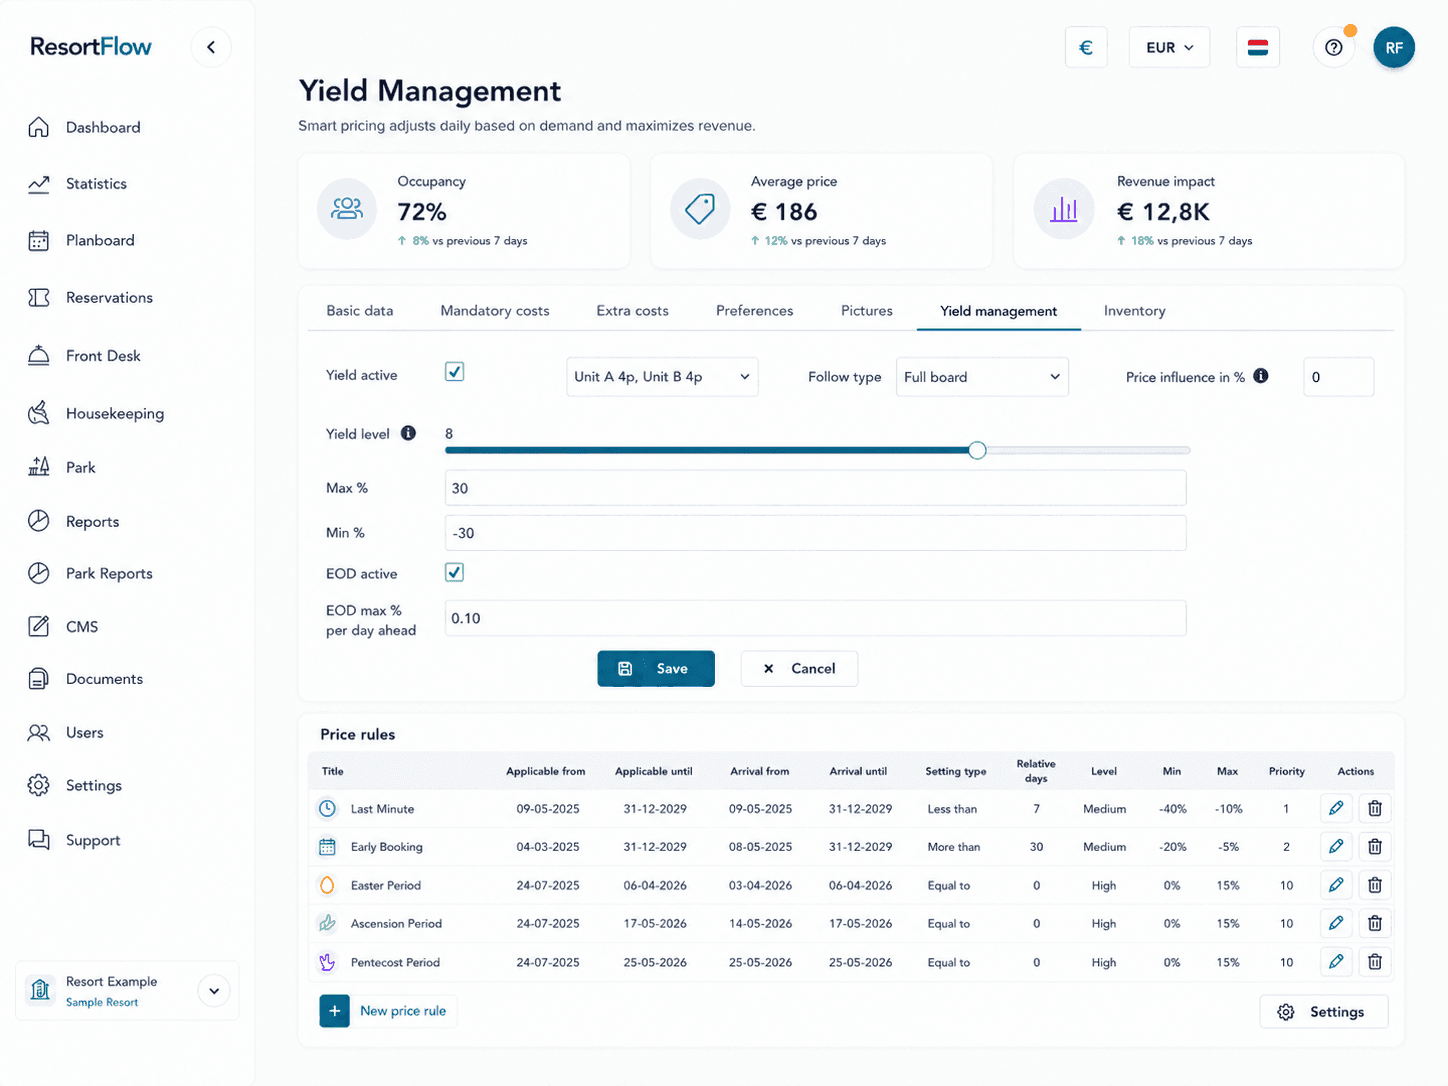Click the Front Desk bell icon
Image resolution: width=1448 pixels, height=1086 pixels.
point(39,355)
